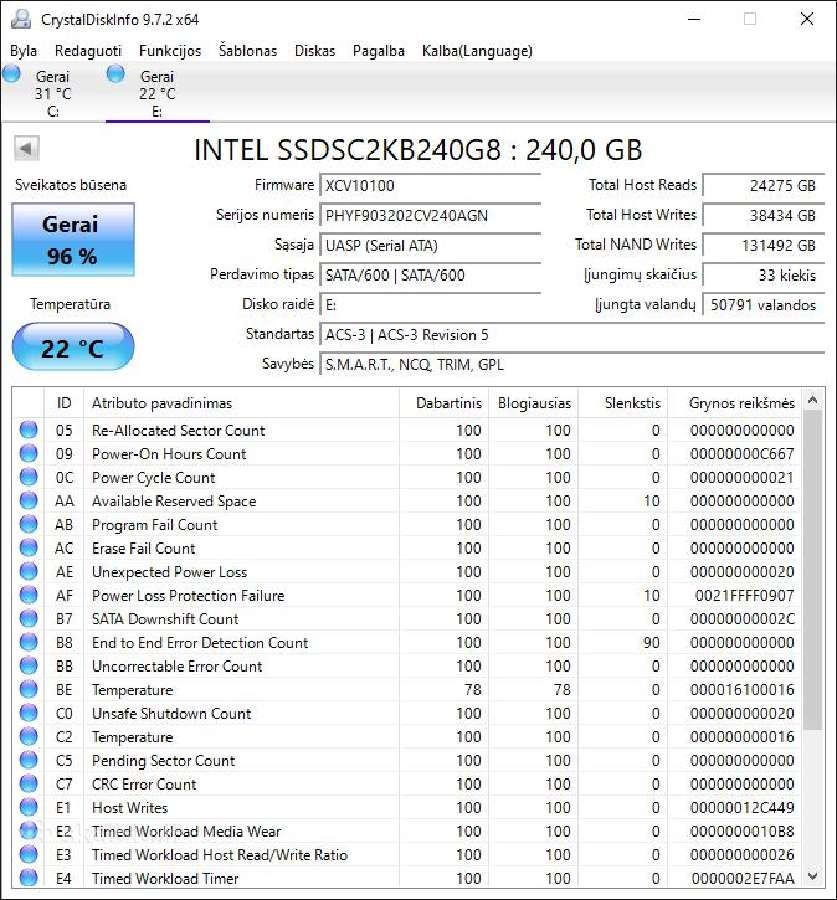Click status orb for attribute C2 Temperature

click(x=28, y=736)
